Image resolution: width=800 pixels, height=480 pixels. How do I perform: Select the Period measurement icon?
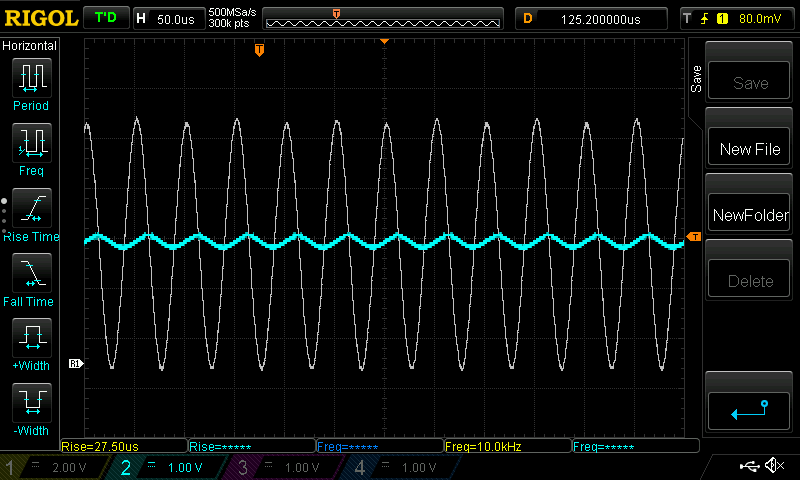[30, 77]
